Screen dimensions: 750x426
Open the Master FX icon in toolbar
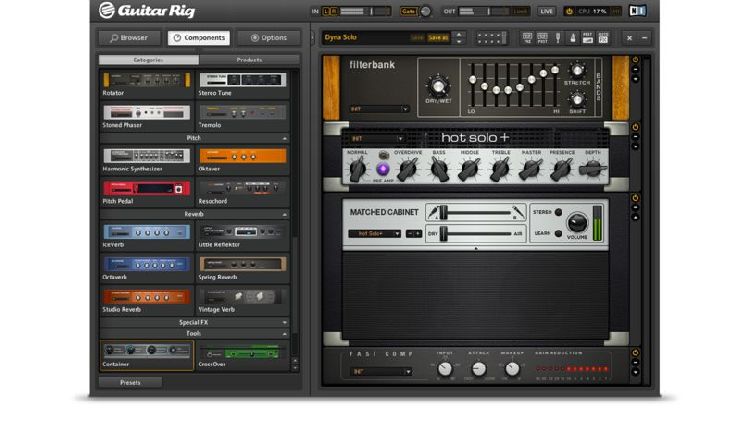(x=603, y=38)
